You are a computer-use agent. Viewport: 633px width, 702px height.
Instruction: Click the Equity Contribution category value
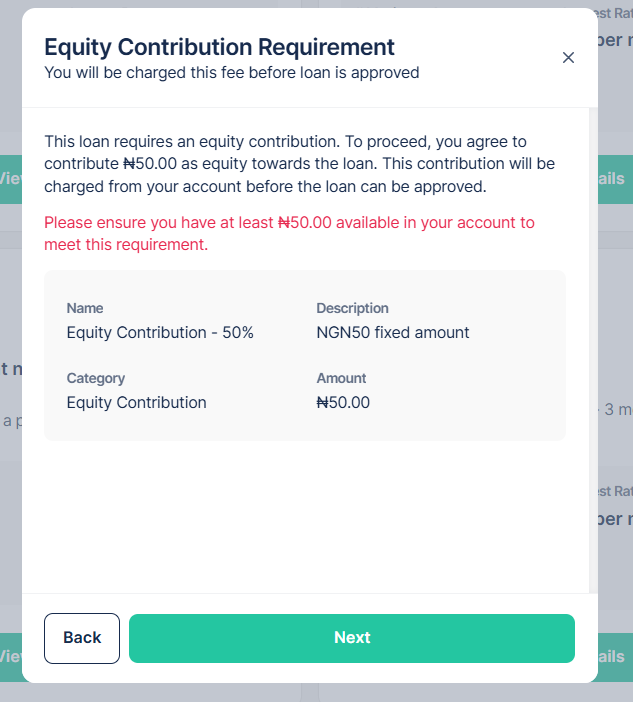[x=136, y=403]
